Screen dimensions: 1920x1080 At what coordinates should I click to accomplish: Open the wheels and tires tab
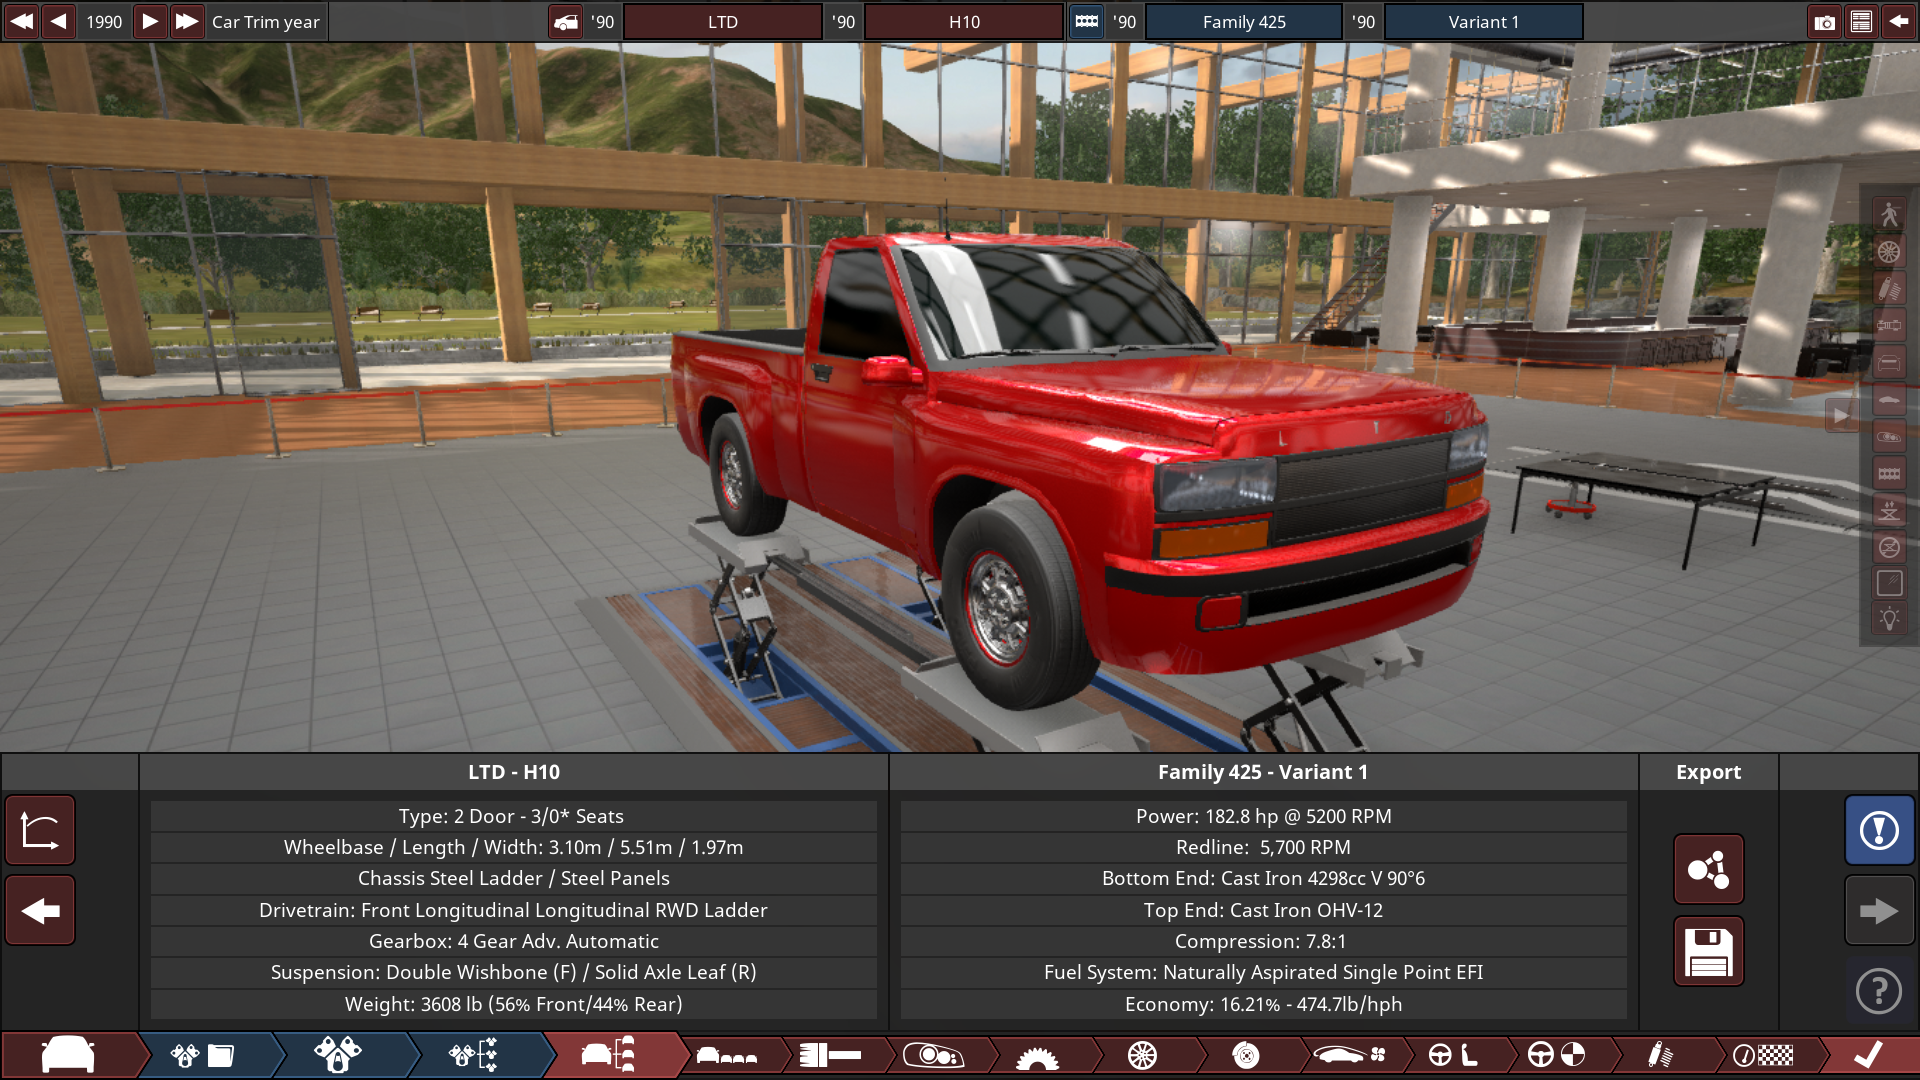(x=1142, y=1055)
